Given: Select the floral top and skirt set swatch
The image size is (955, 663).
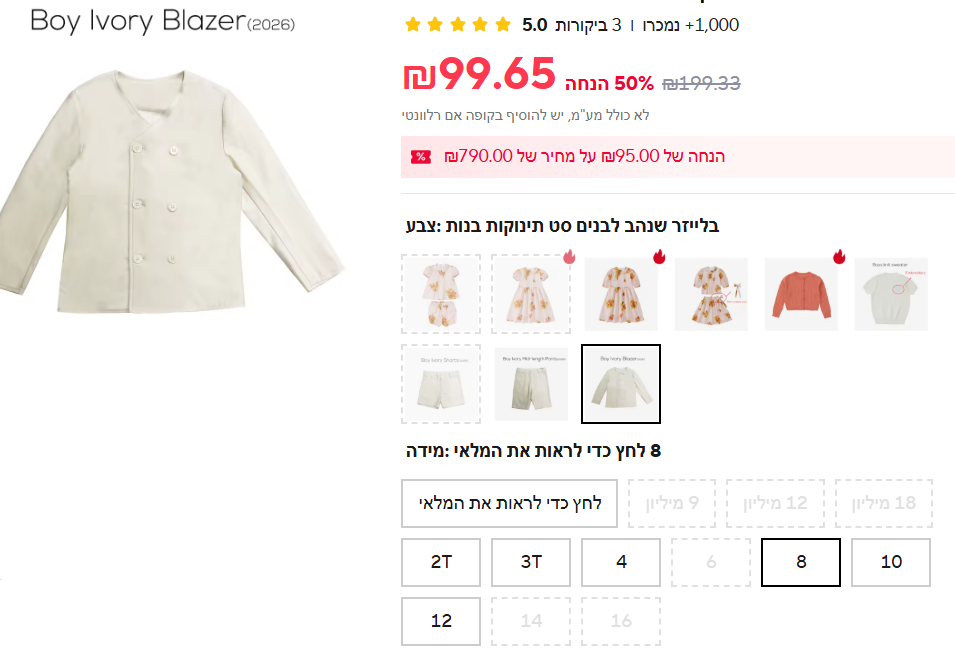Looking at the screenshot, I should pos(711,294).
